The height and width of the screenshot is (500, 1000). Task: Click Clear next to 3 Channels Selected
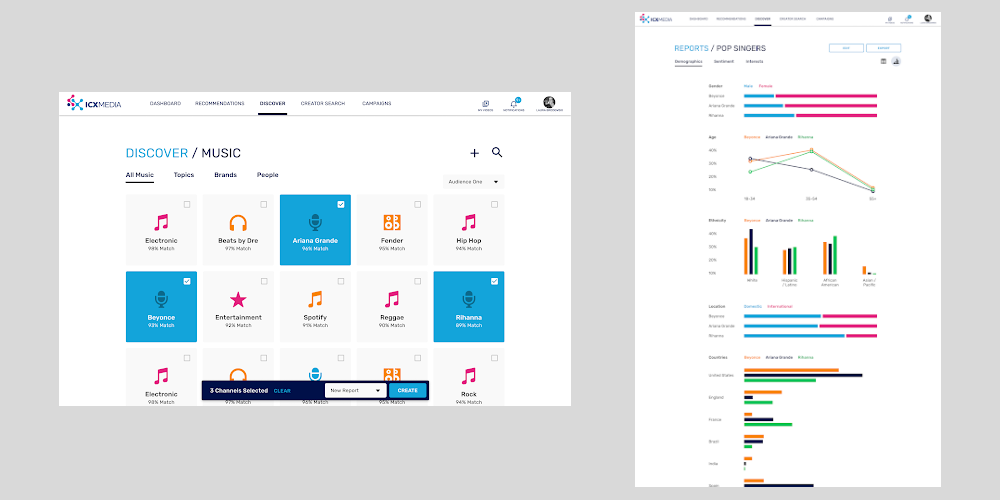point(282,390)
